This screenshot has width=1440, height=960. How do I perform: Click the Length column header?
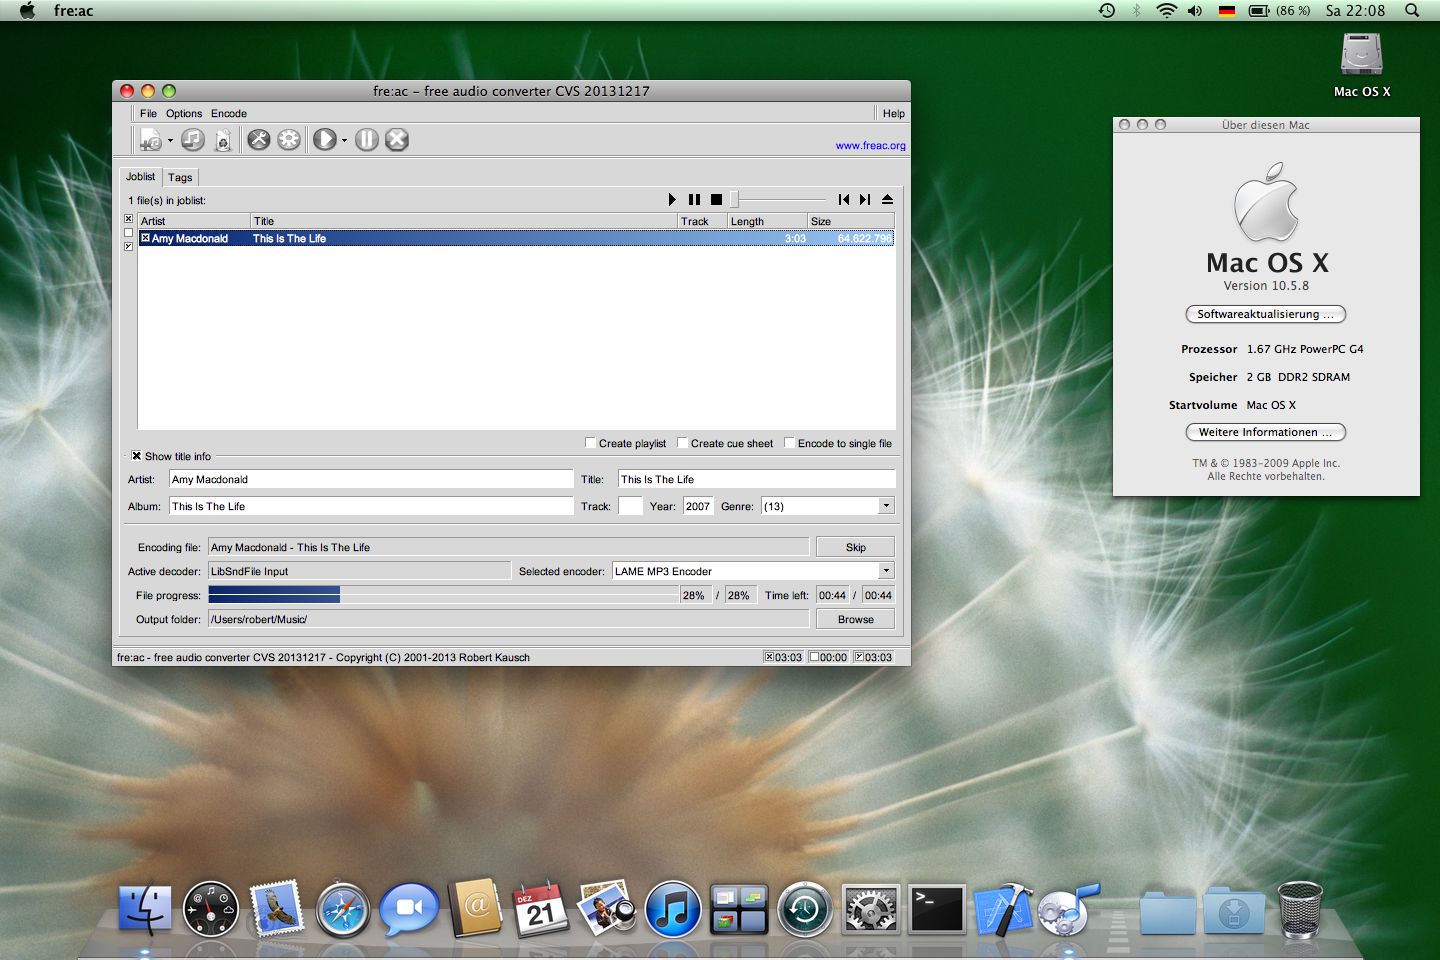(x=766, y=221)
